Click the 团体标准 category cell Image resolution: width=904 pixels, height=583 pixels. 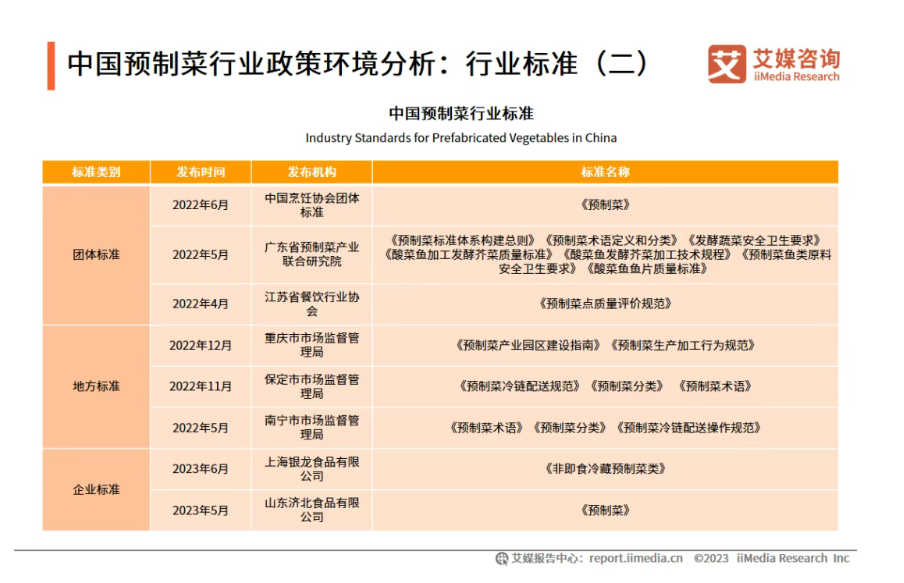point(96,254)
